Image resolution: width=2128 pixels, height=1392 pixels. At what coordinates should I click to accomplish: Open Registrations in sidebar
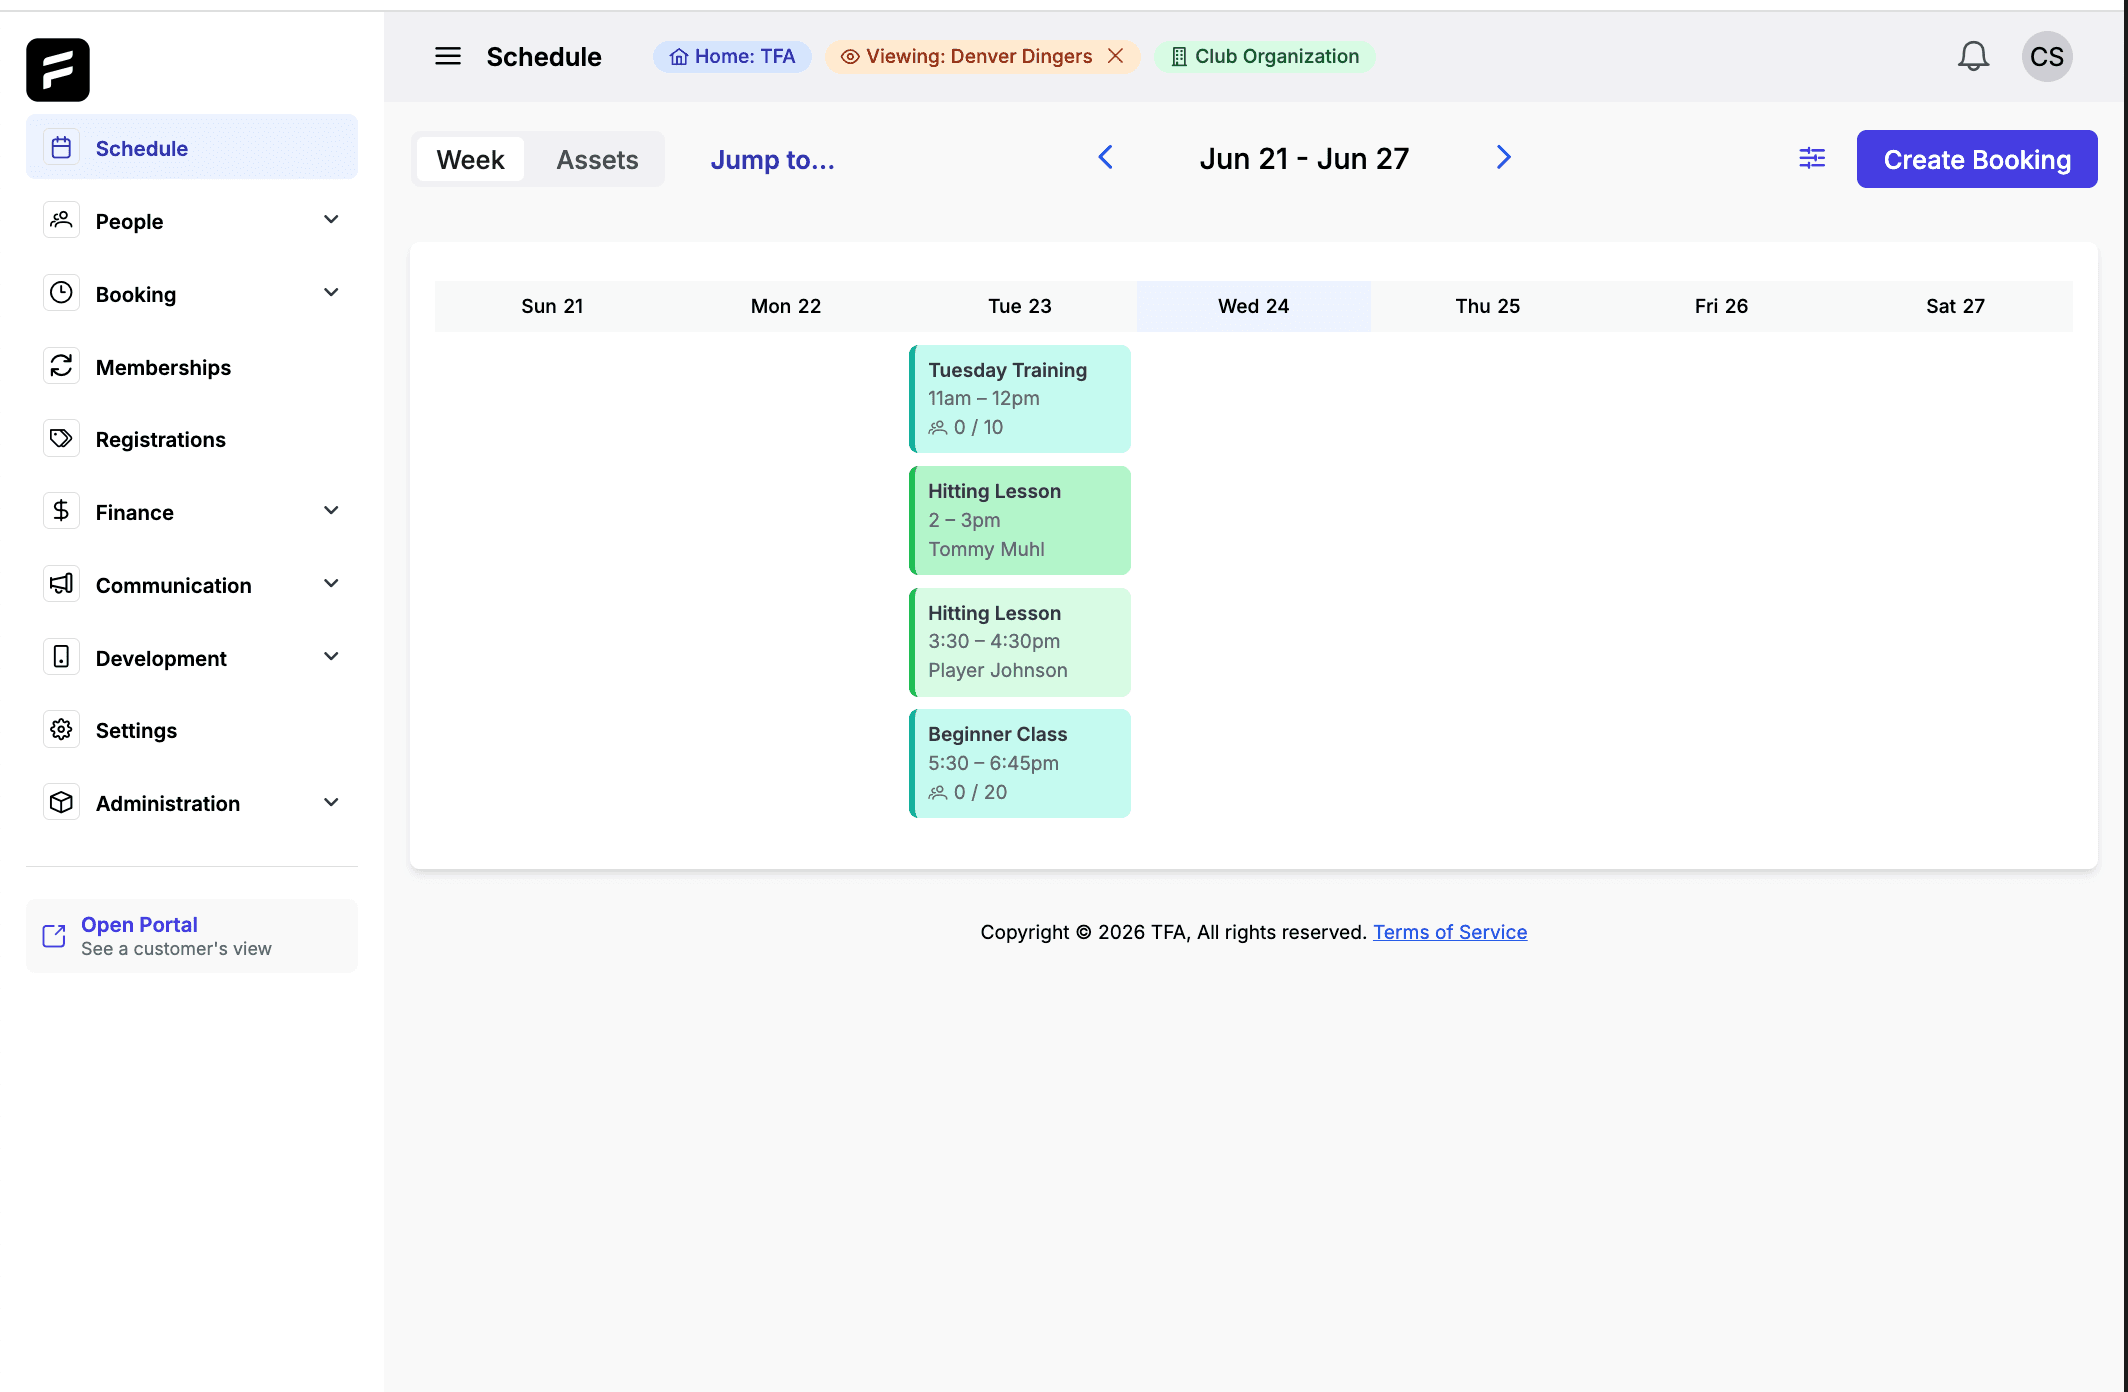192,439
